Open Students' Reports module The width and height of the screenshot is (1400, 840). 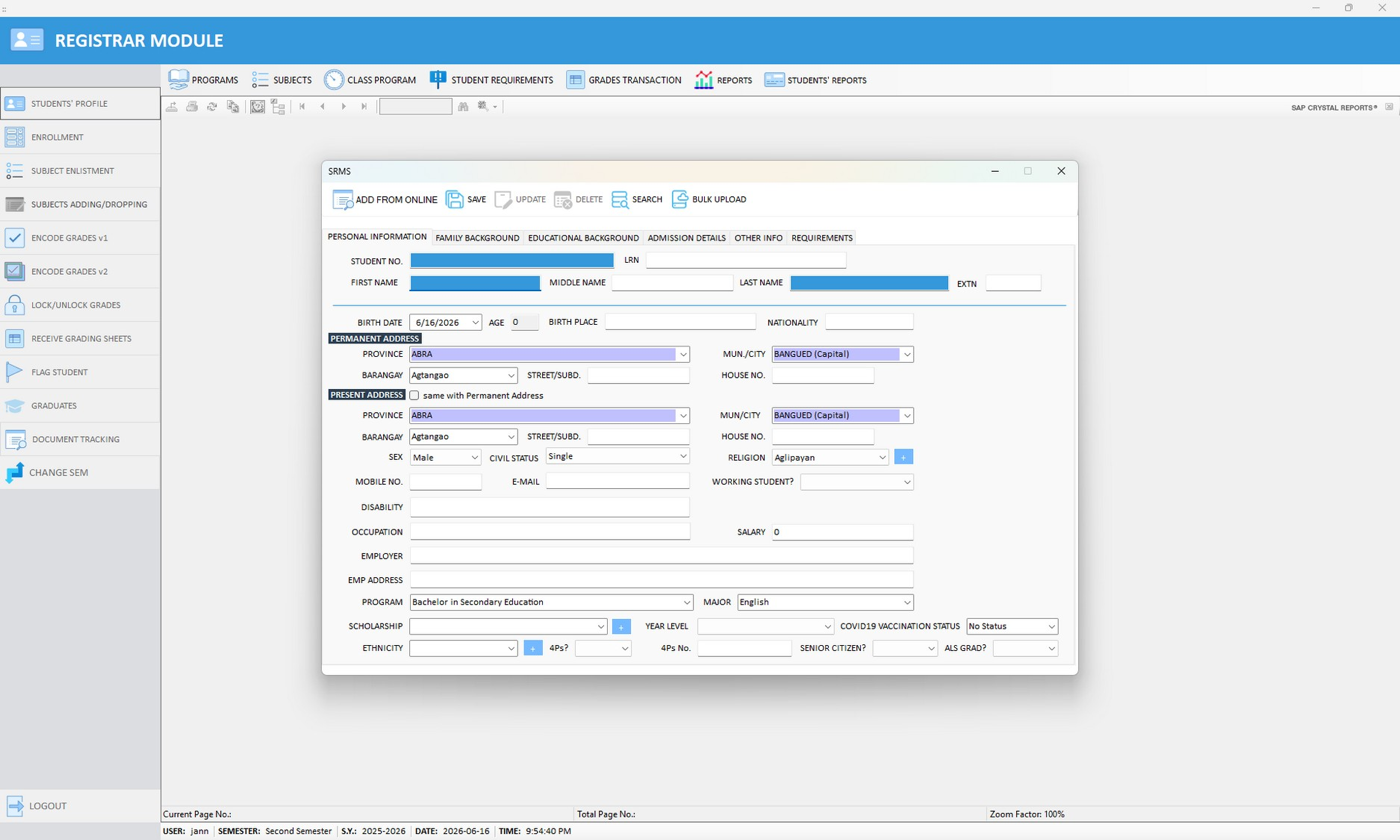tap(815, 80)
